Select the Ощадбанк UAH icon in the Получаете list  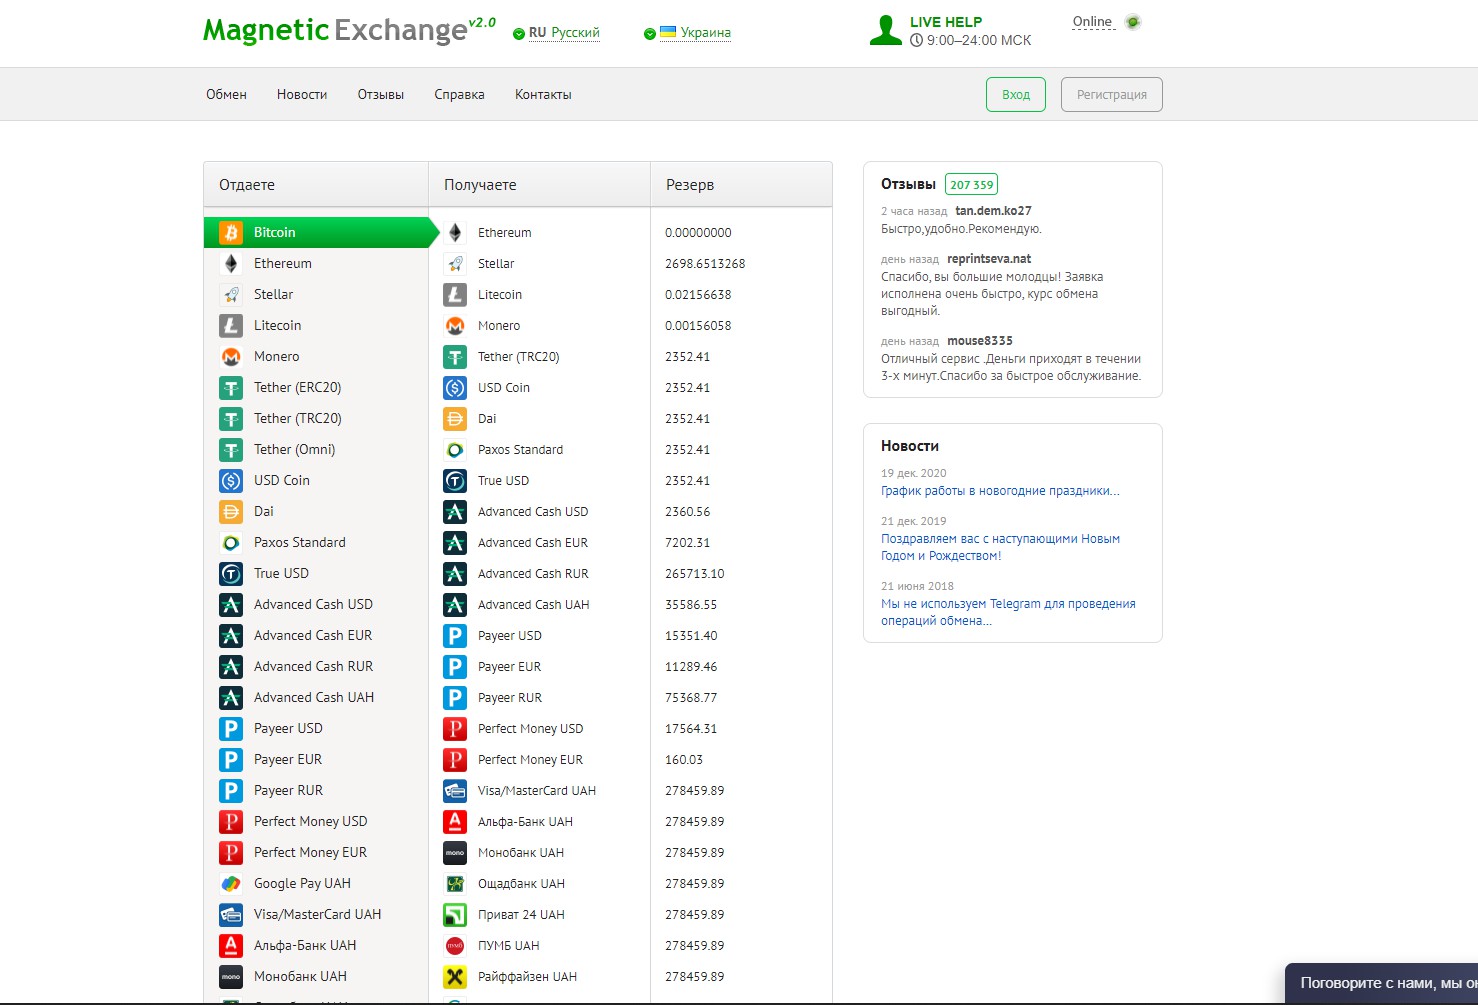click(455, 883)
